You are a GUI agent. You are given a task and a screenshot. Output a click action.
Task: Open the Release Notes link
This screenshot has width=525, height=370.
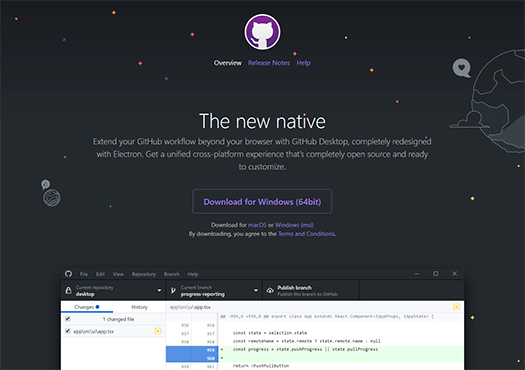(x=269, y=63)
